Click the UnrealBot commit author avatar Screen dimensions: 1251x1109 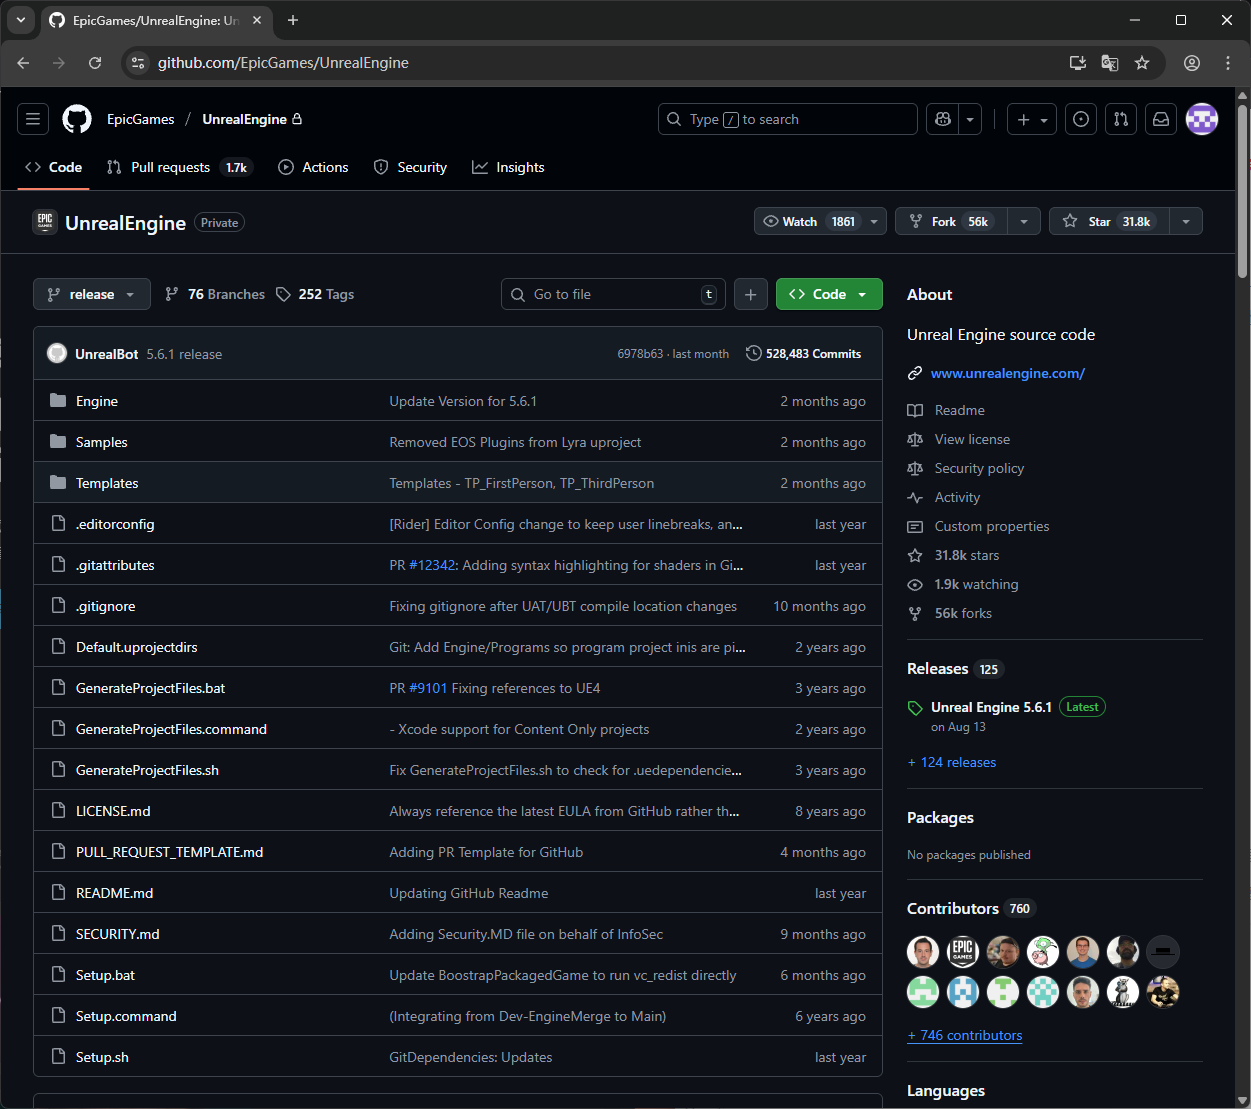click(x=57, y=353)
